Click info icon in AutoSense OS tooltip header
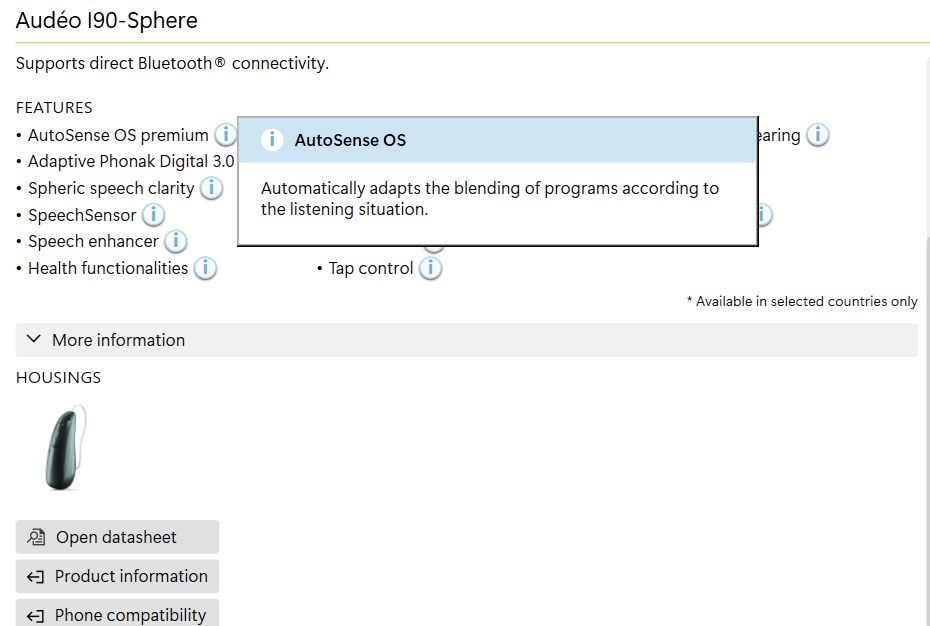 (272, 140)
